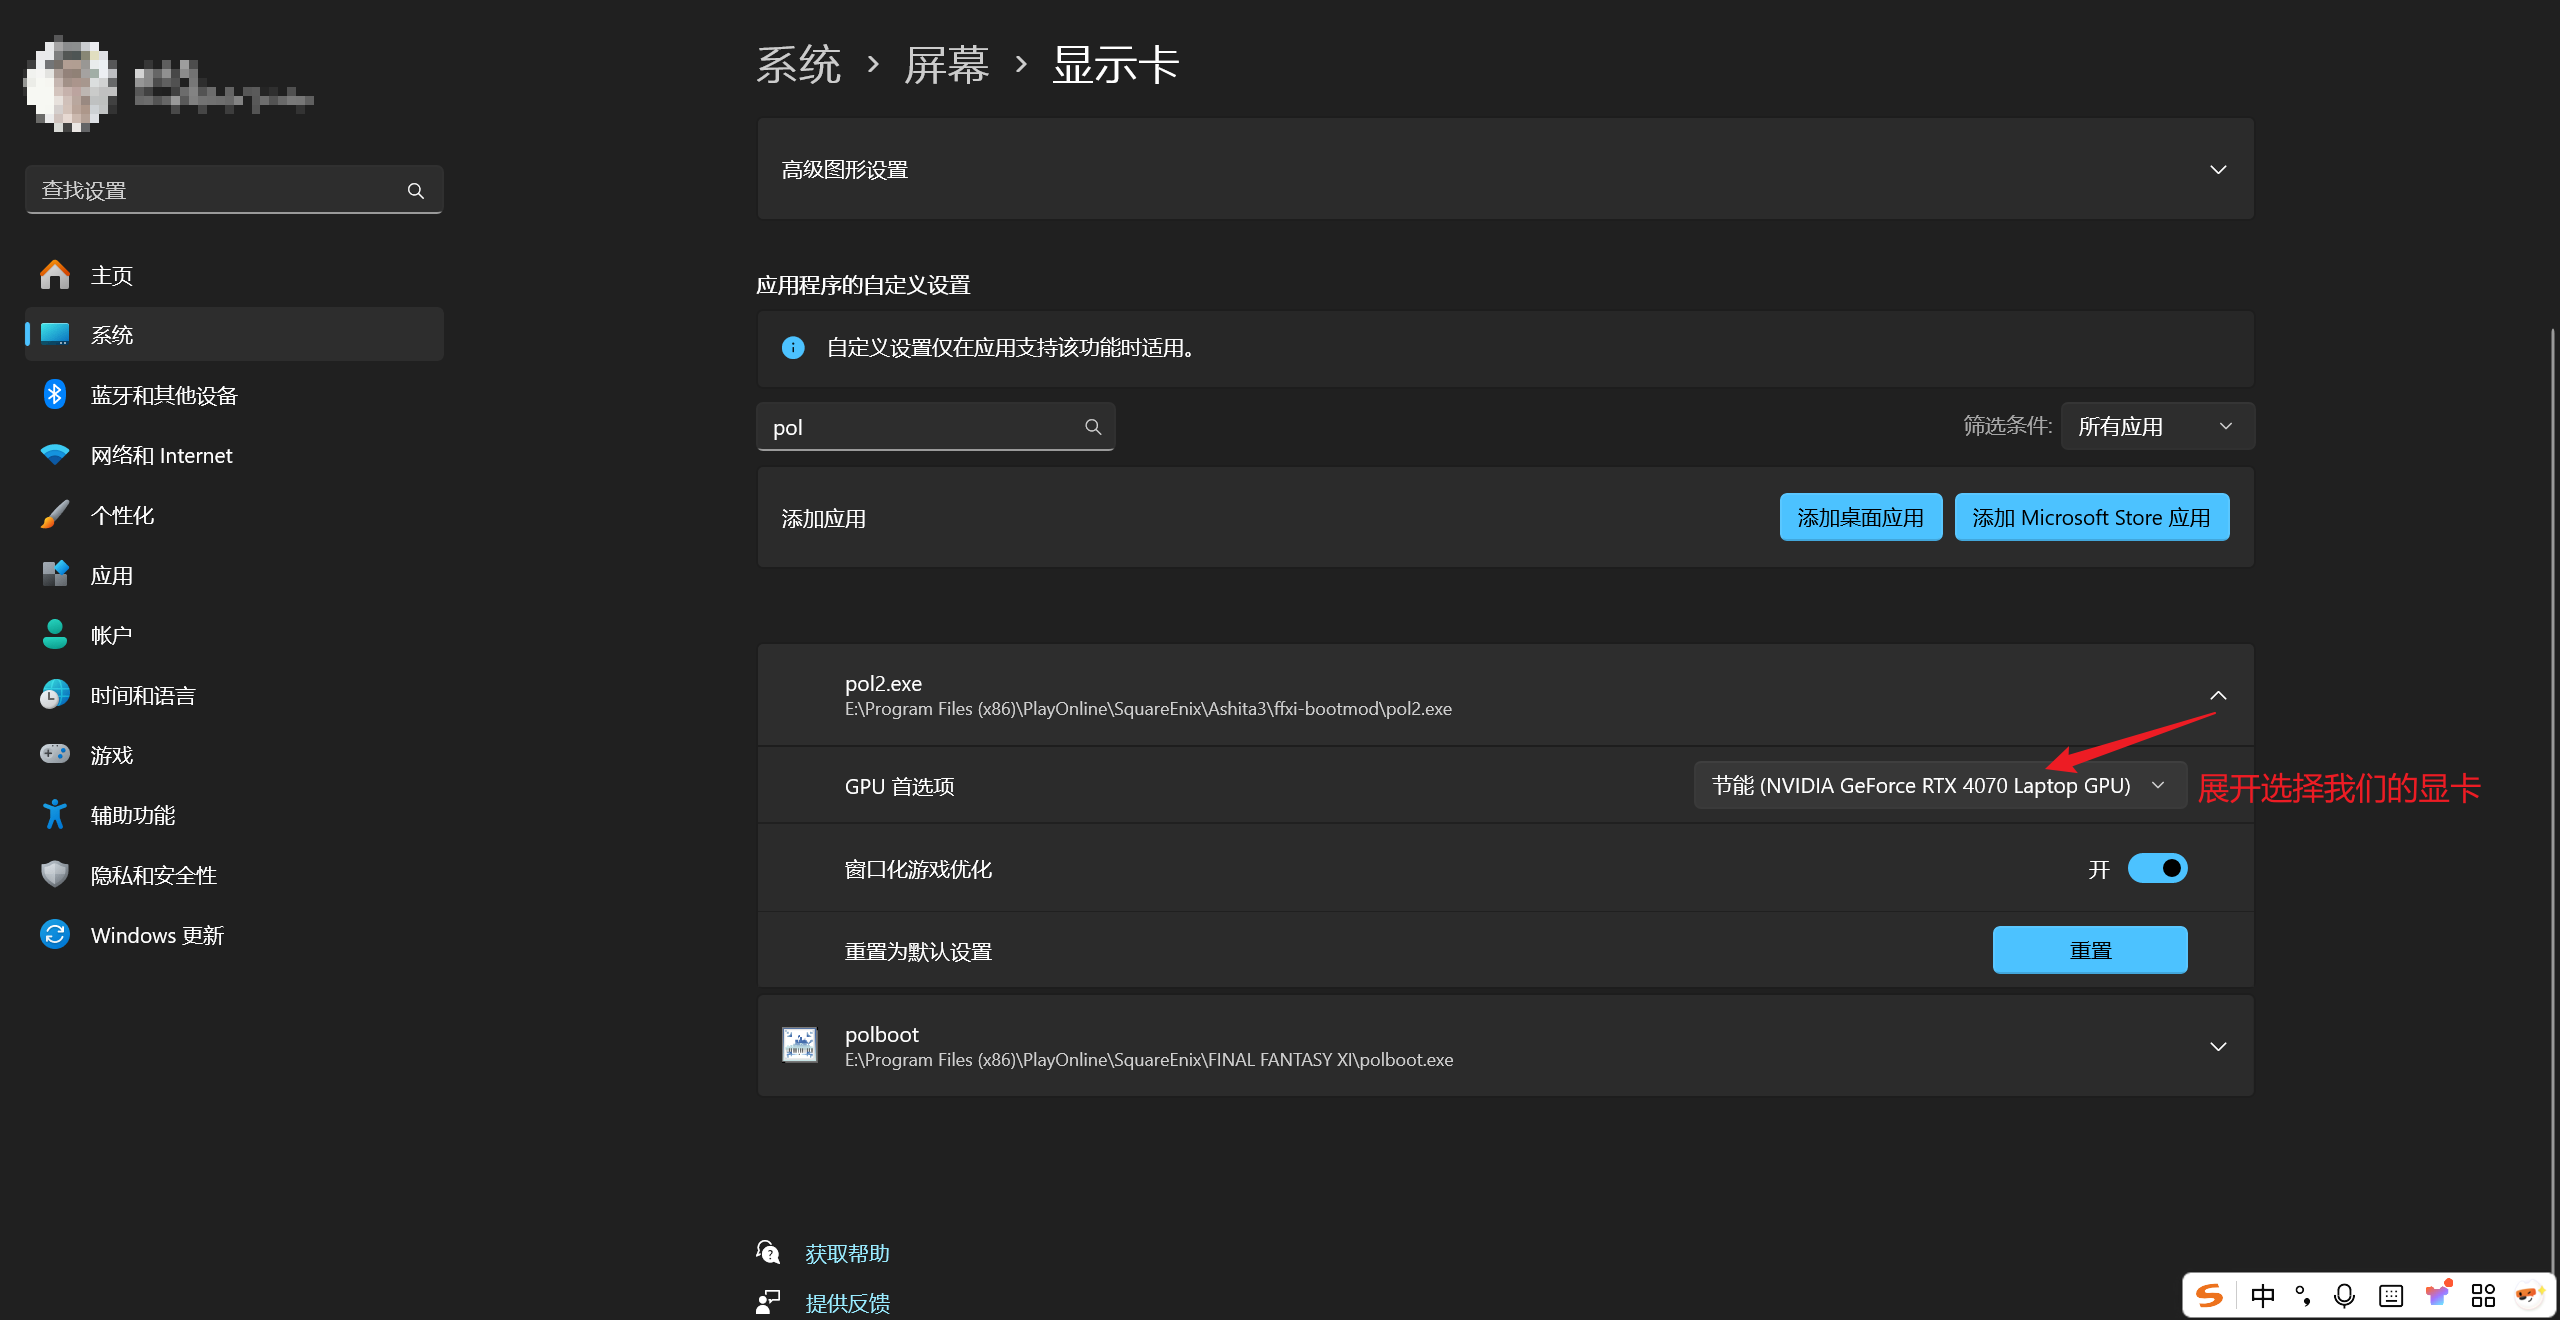Open the Sogou soft keyboard

[2390, 1295]
